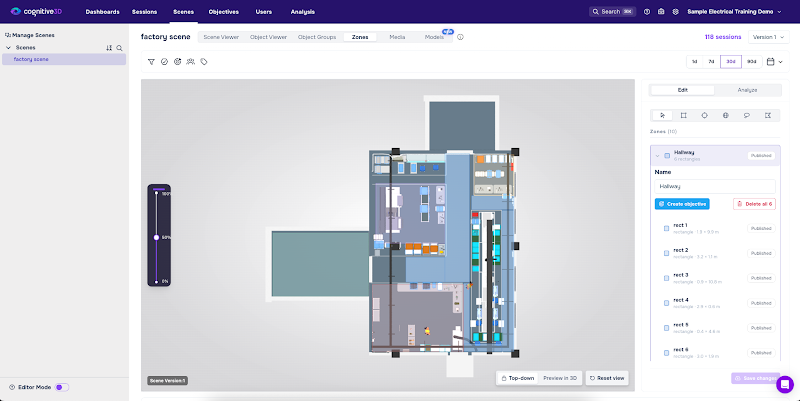Open the date range chevron dropdown
The width and height of the screenshot is (800, 401).
(780, 62)
